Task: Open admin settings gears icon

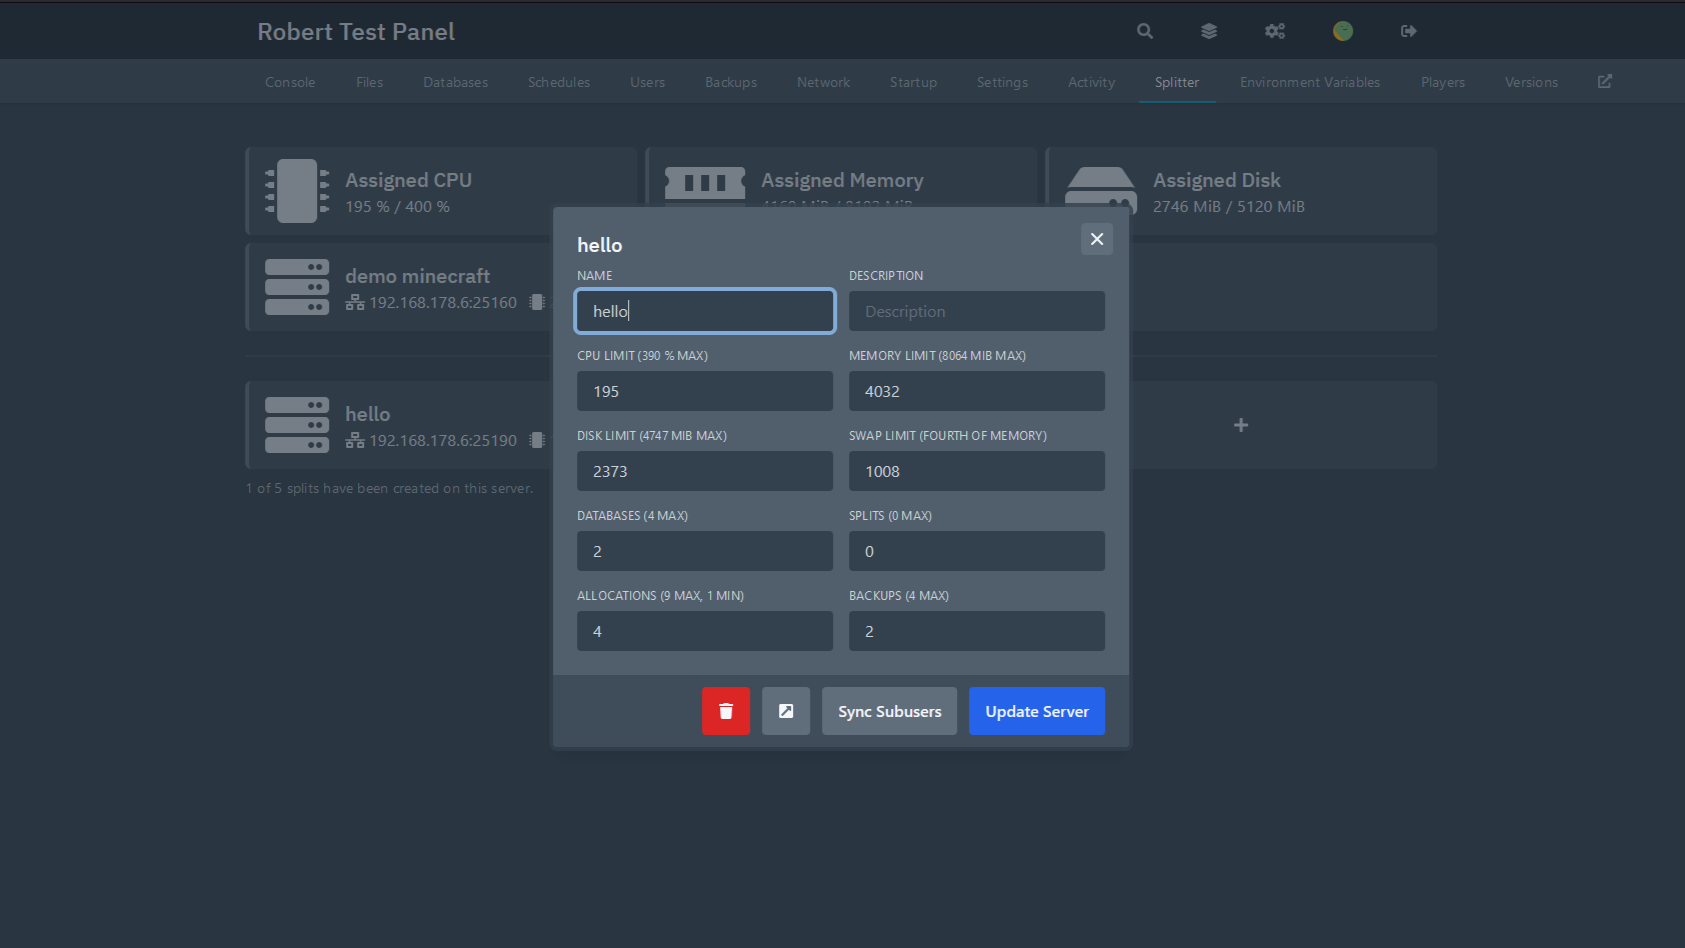Action: point(1275,31)
